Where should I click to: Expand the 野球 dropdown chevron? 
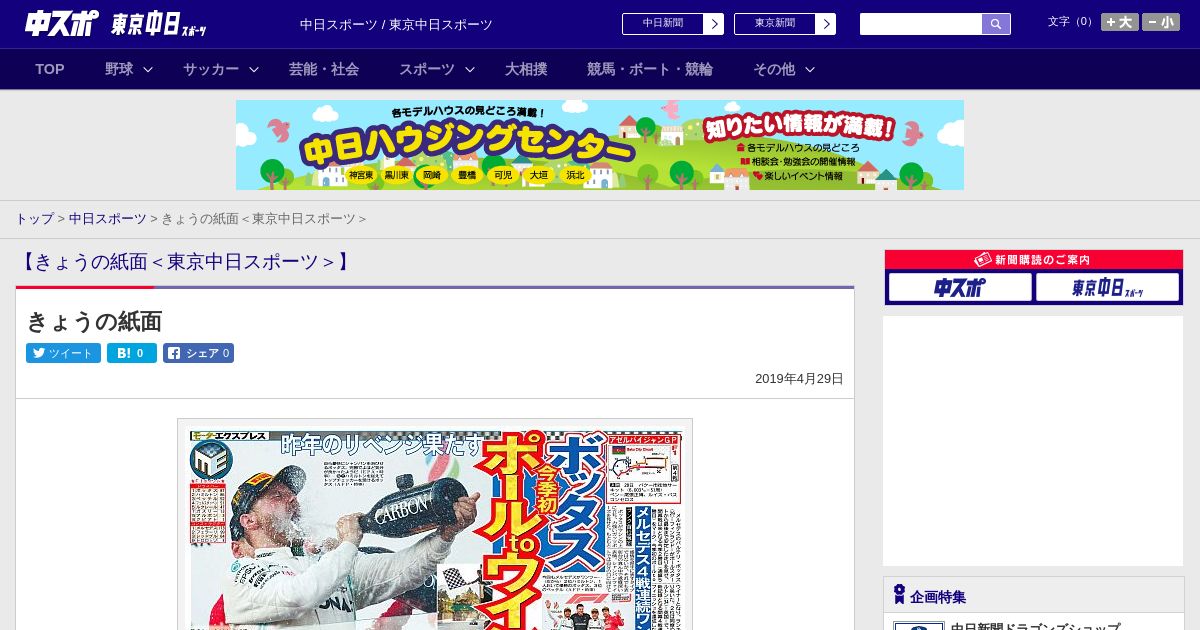pyautogui.click(x=148, y=69)
